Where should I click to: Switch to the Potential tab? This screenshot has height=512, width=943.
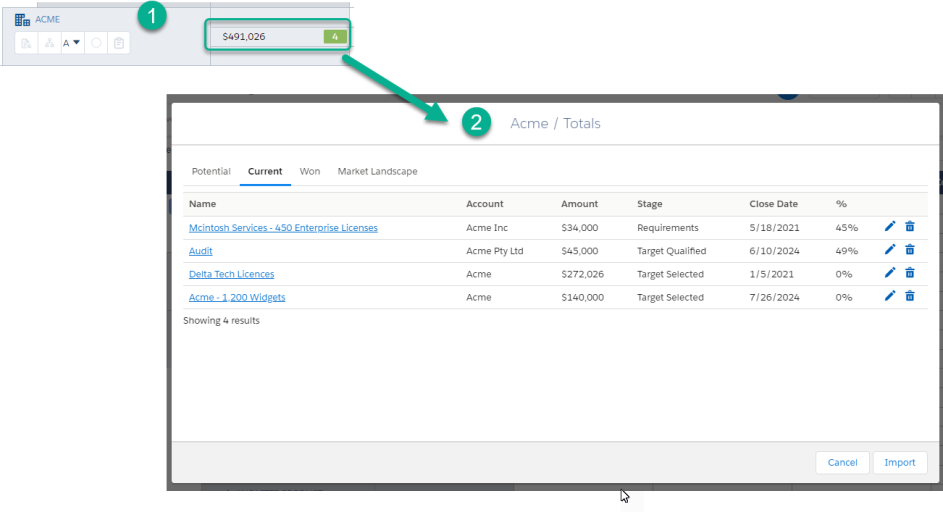[x=211, y=172]
